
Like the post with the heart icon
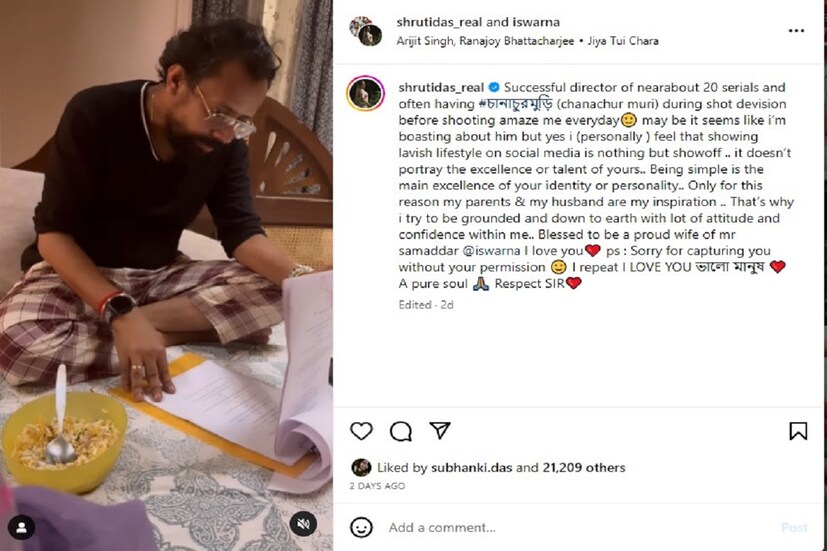[x=361, y=431]
